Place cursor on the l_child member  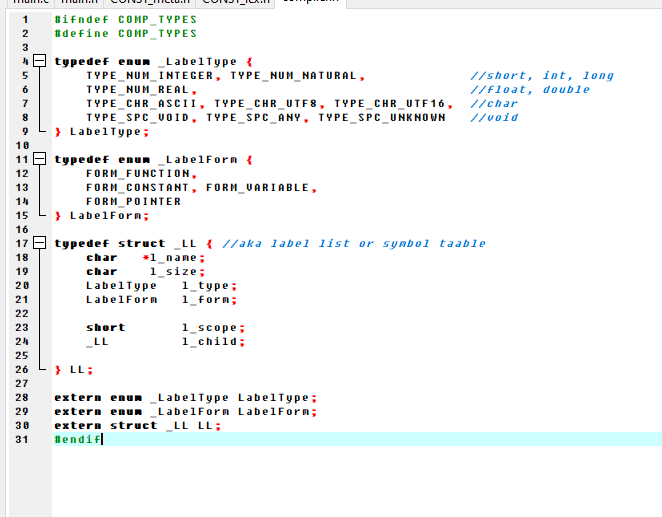pyautogui.click(x=208, y=342)
